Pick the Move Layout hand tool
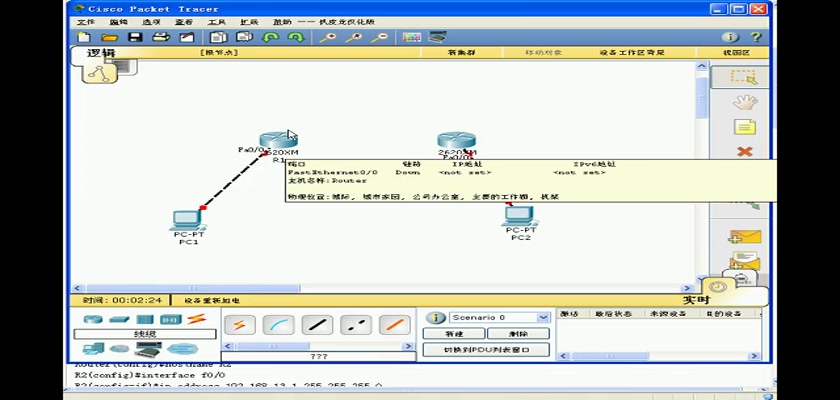840x400 pixels. pos(742,101)
